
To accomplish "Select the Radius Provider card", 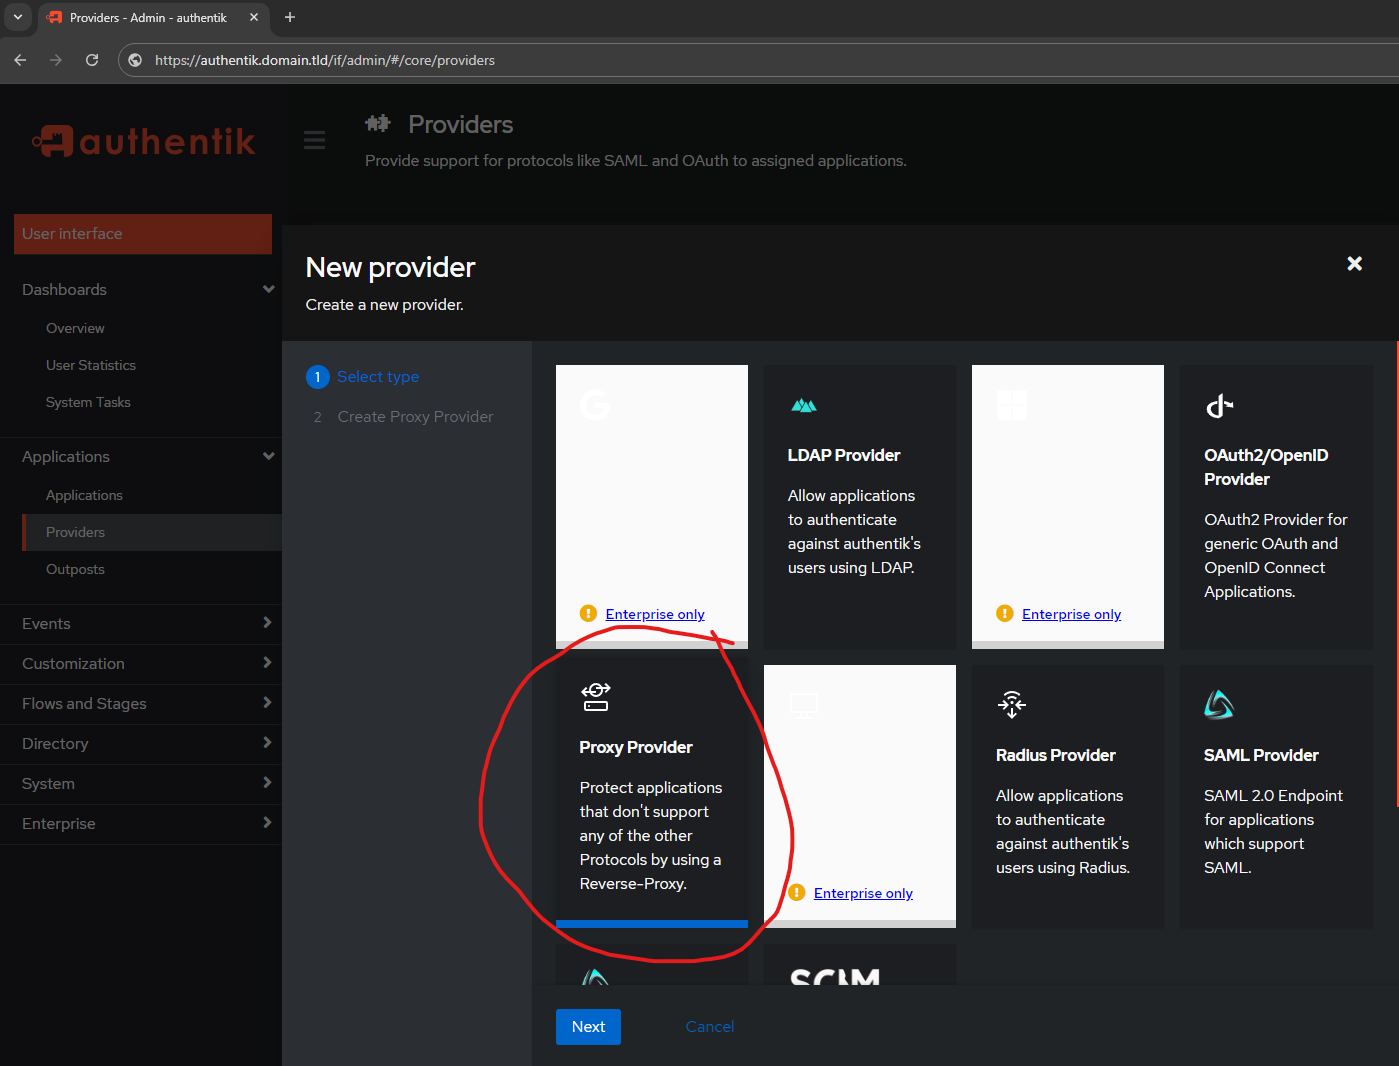I will 1068,796.
